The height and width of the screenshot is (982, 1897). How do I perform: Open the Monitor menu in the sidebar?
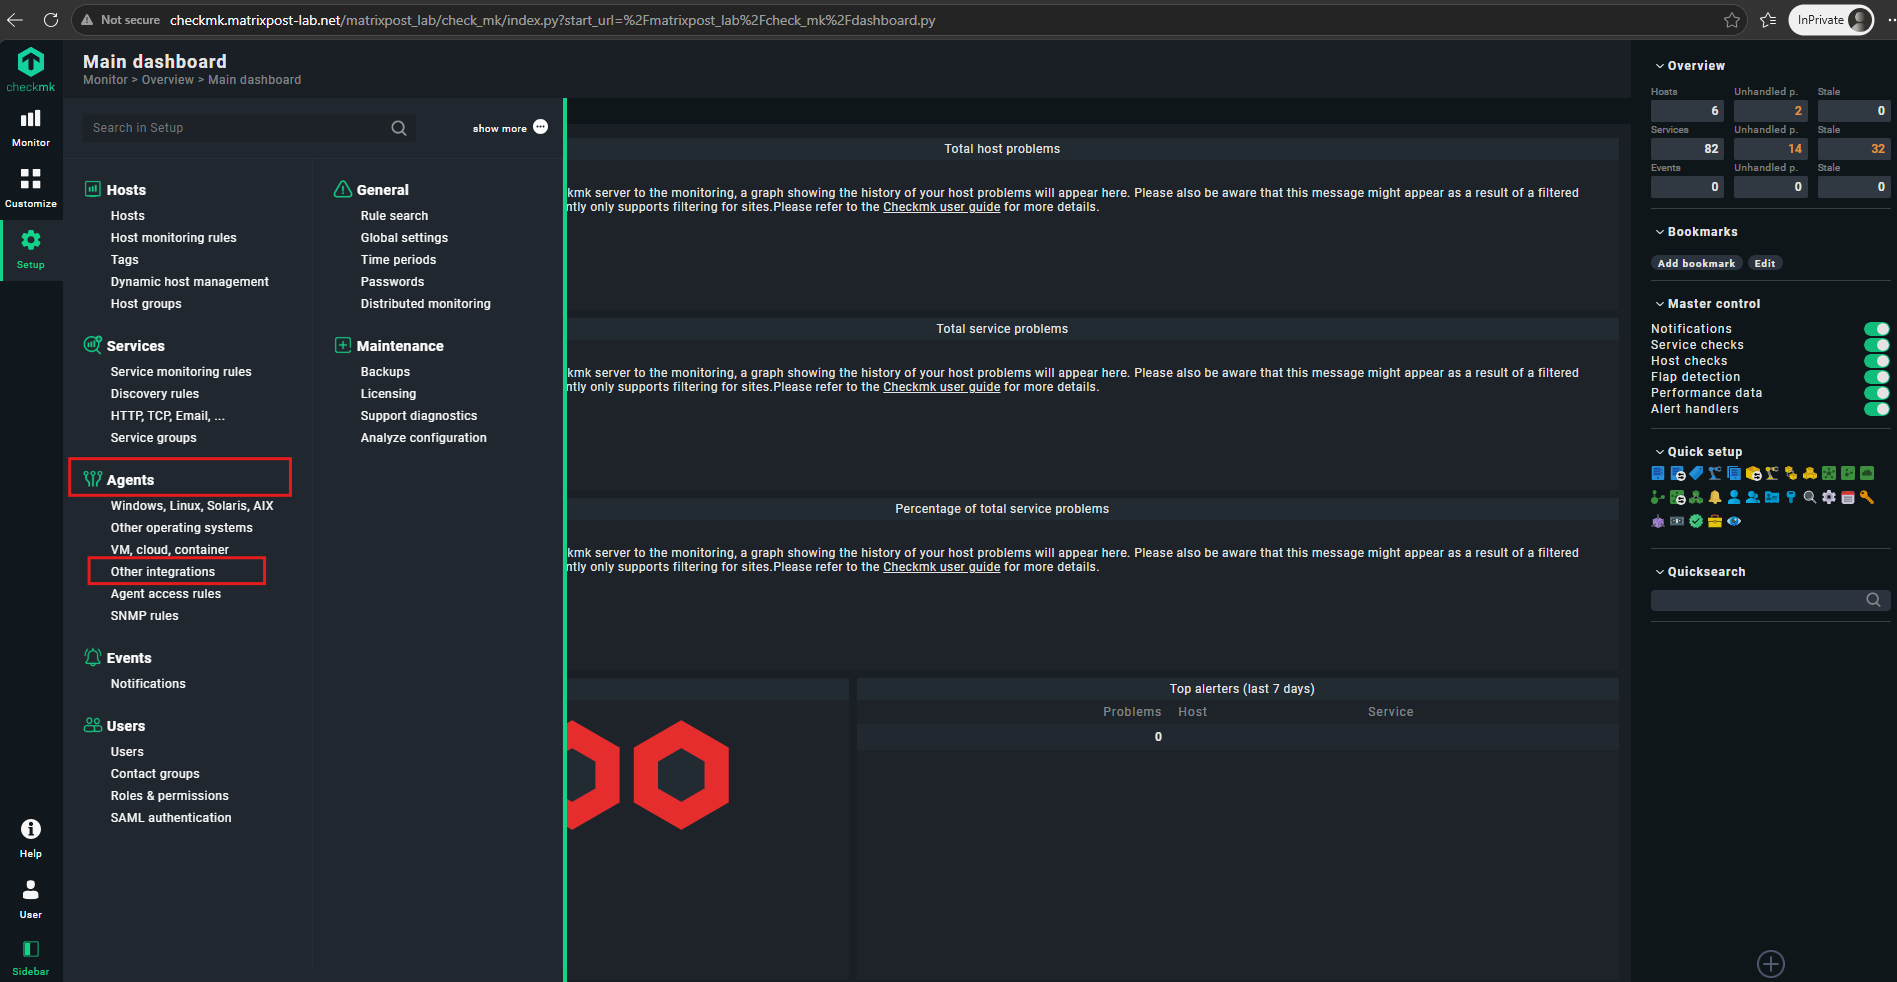pyautogui.click(x=31, y=128)
